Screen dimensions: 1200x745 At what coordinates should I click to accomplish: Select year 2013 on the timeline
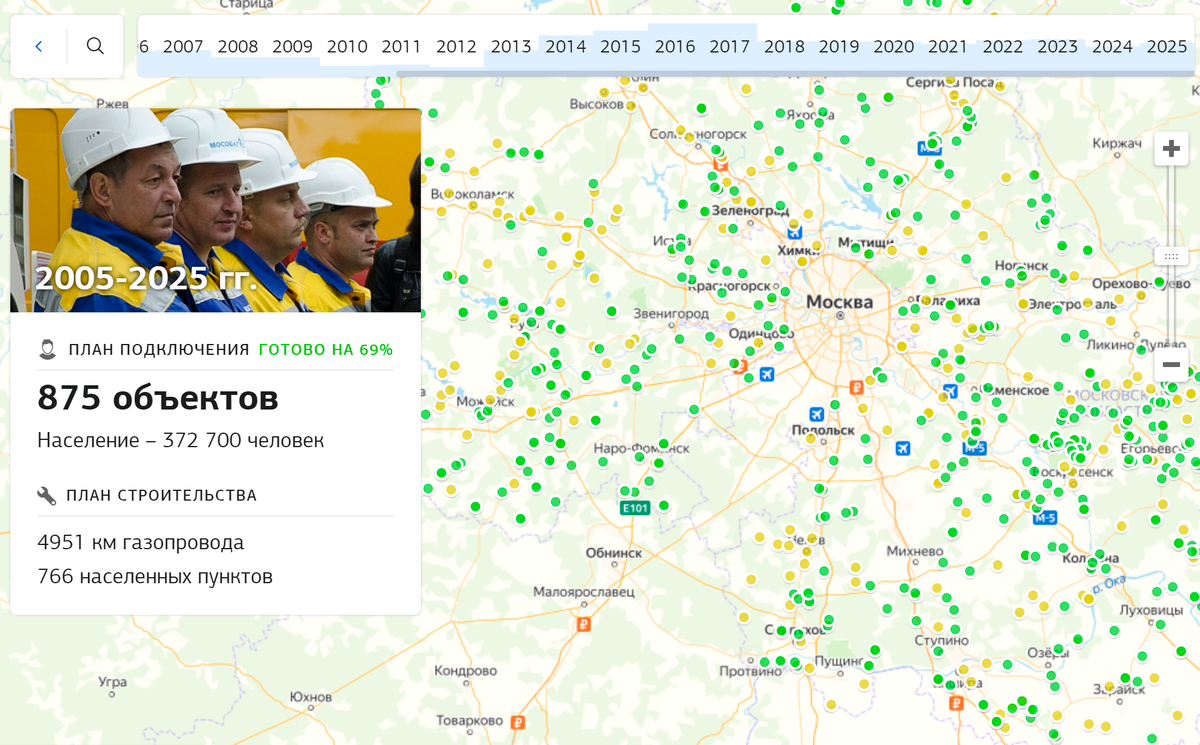pos(511,47)
